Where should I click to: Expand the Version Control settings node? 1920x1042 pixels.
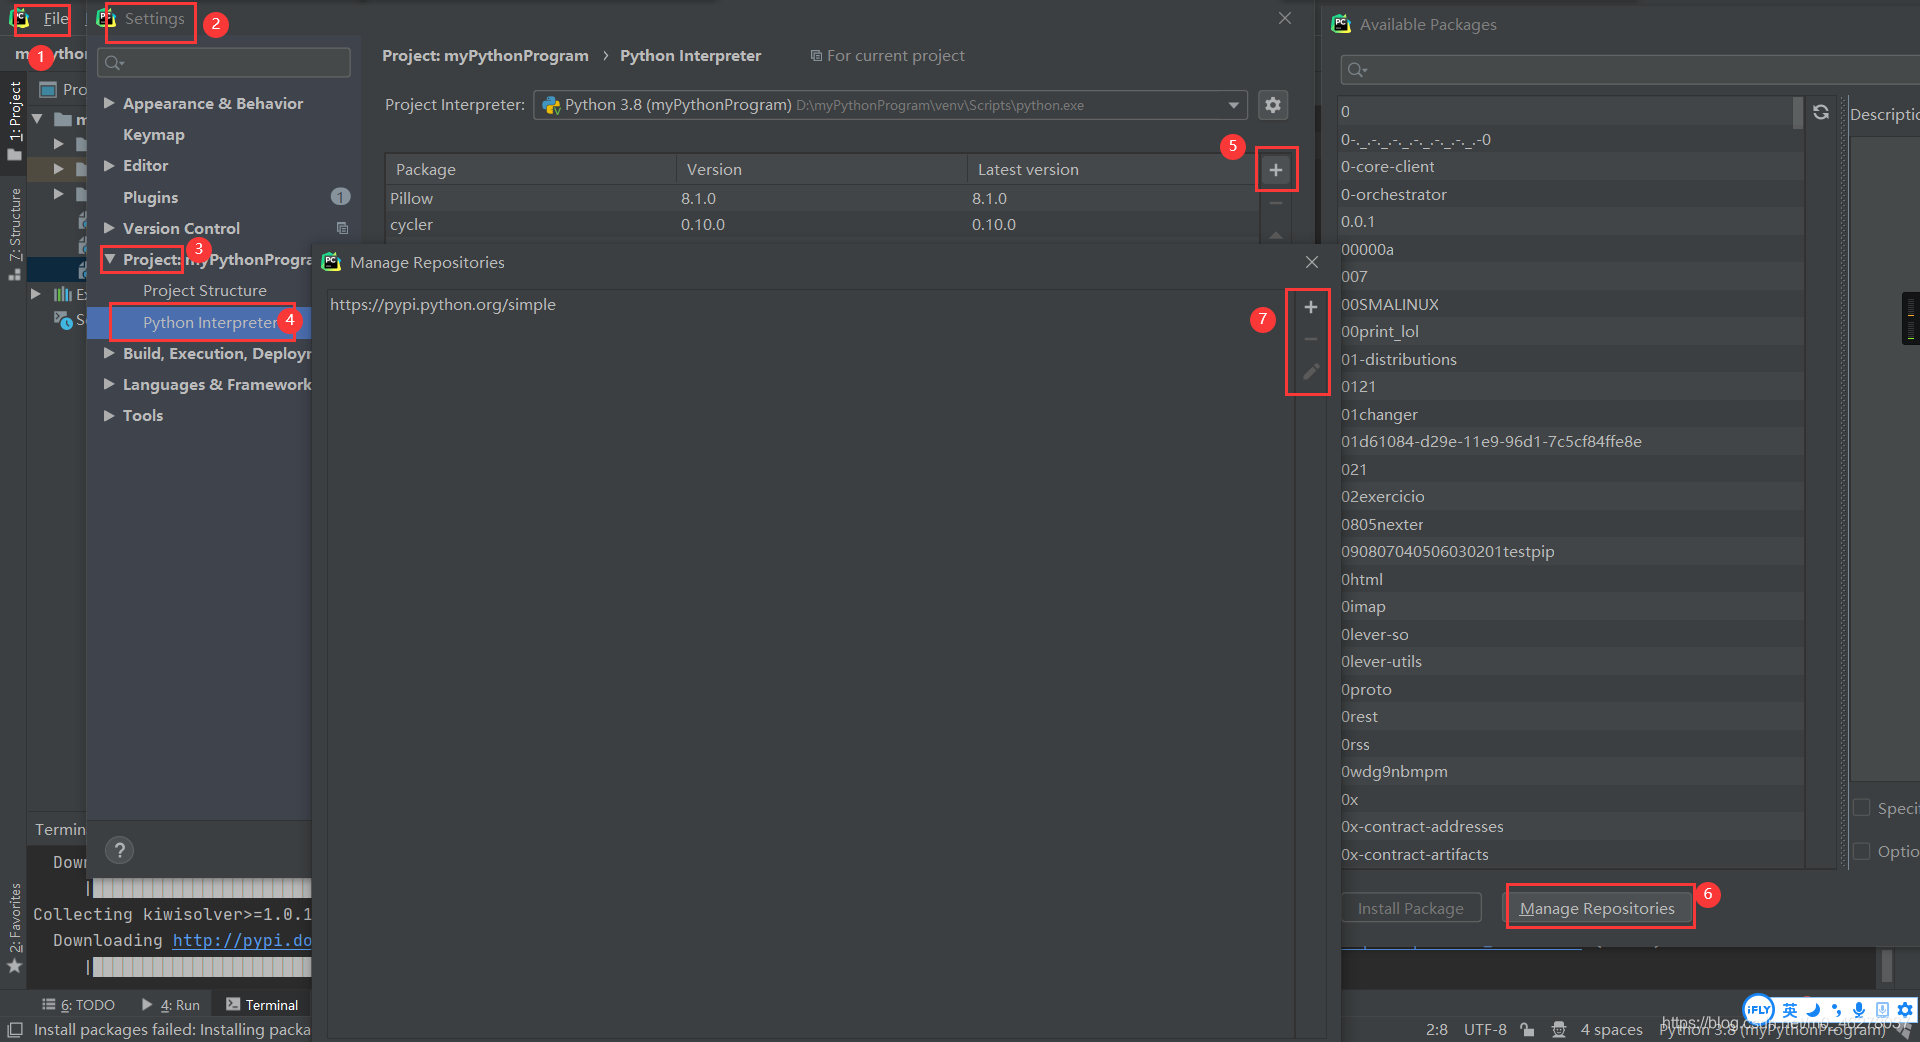109,228
